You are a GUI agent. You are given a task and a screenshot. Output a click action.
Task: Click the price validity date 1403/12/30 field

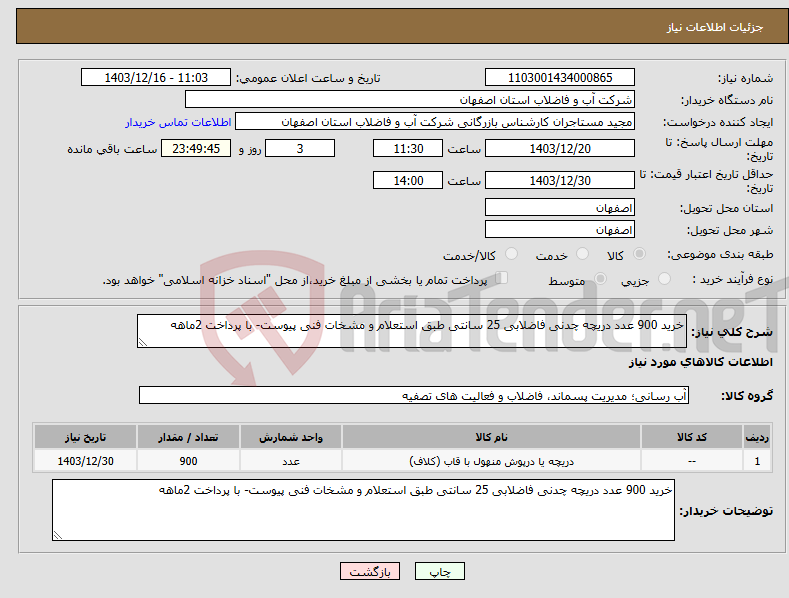tap(560, 180)
